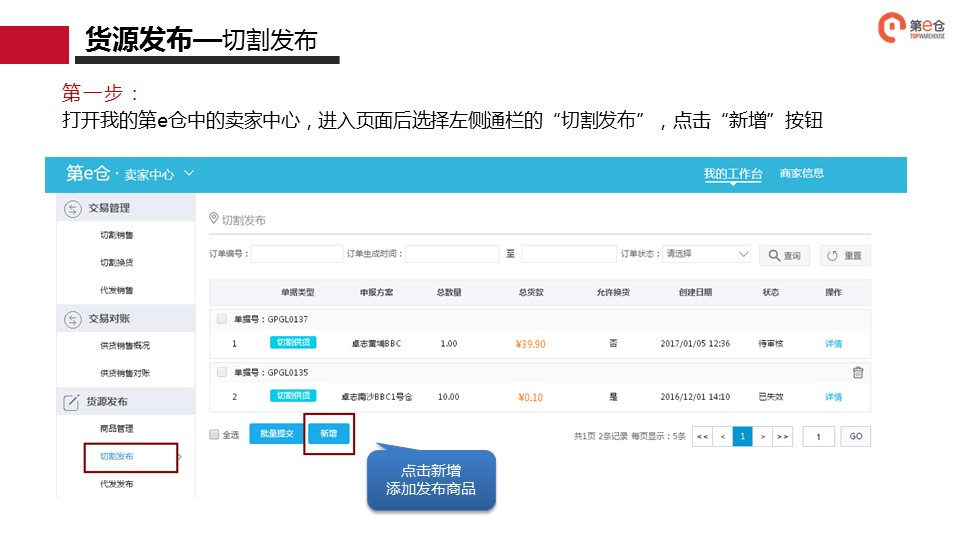The height and width of the screenshot is (540, 960).
Task: Click the 交易对账 section header
Action: [126, 318]
